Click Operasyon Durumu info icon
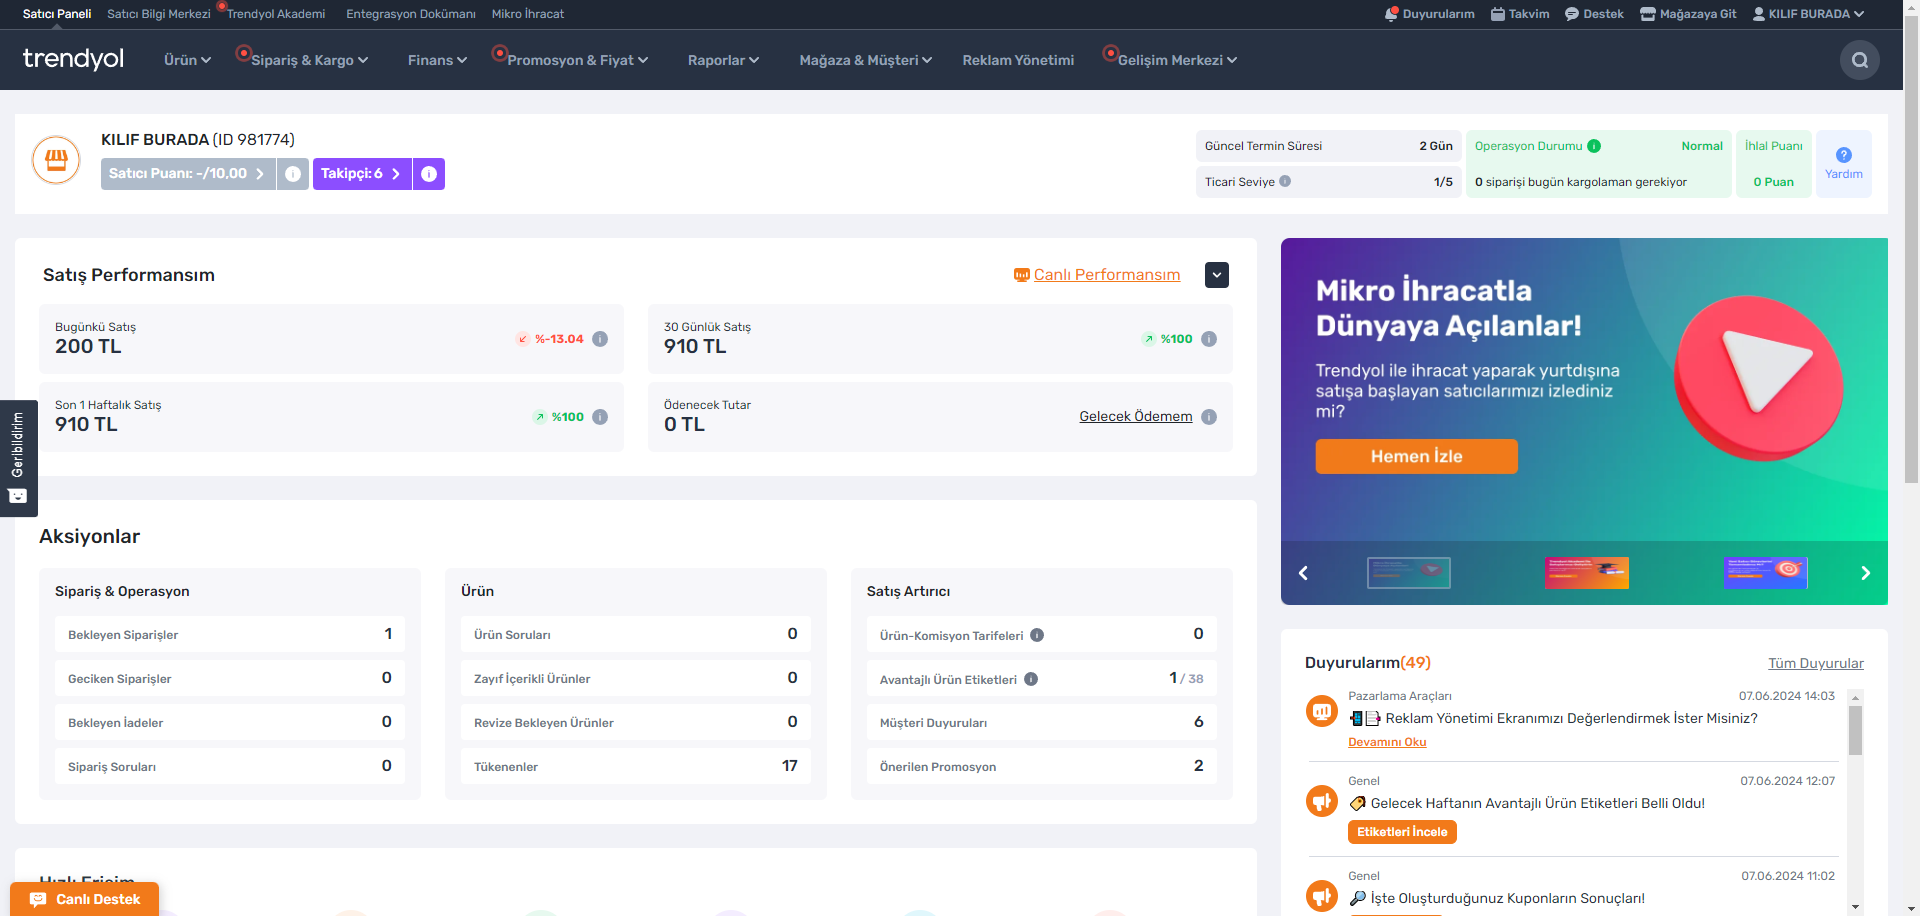Viewport: 1920px width, 916px height. pyautogui.click(x=1594, y=146)
